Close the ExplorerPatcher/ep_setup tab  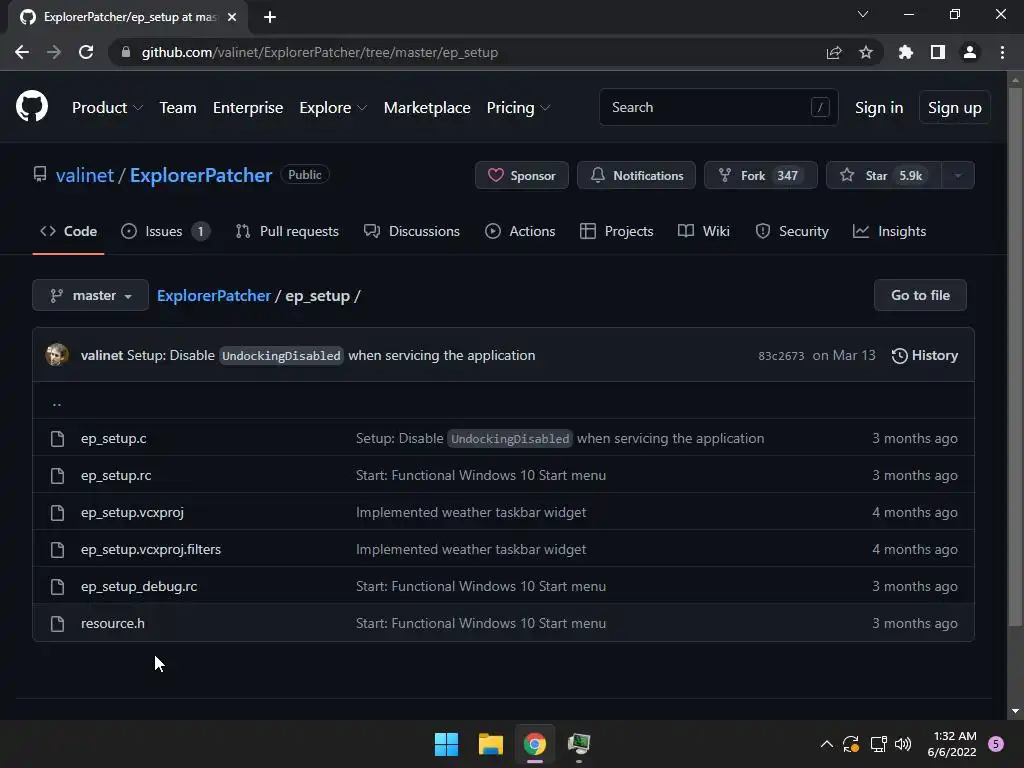point(232,17)
